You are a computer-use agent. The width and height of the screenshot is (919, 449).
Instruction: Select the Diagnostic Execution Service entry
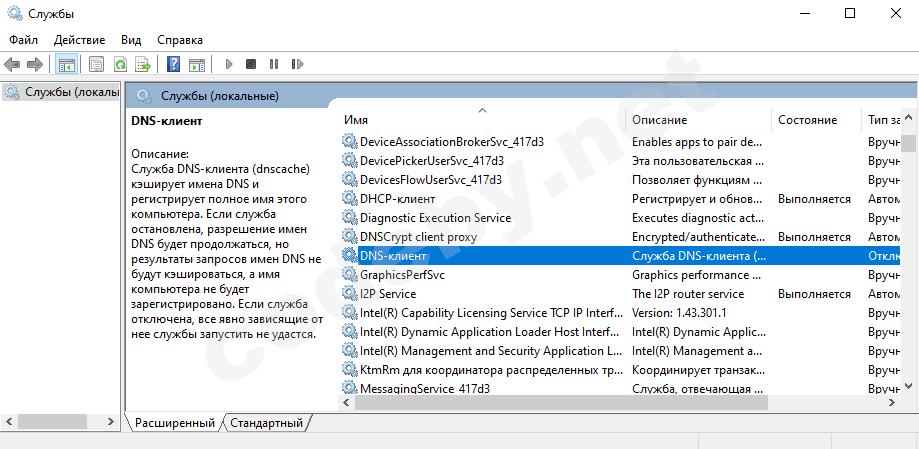pyautogui.click(x=435, y=217)
